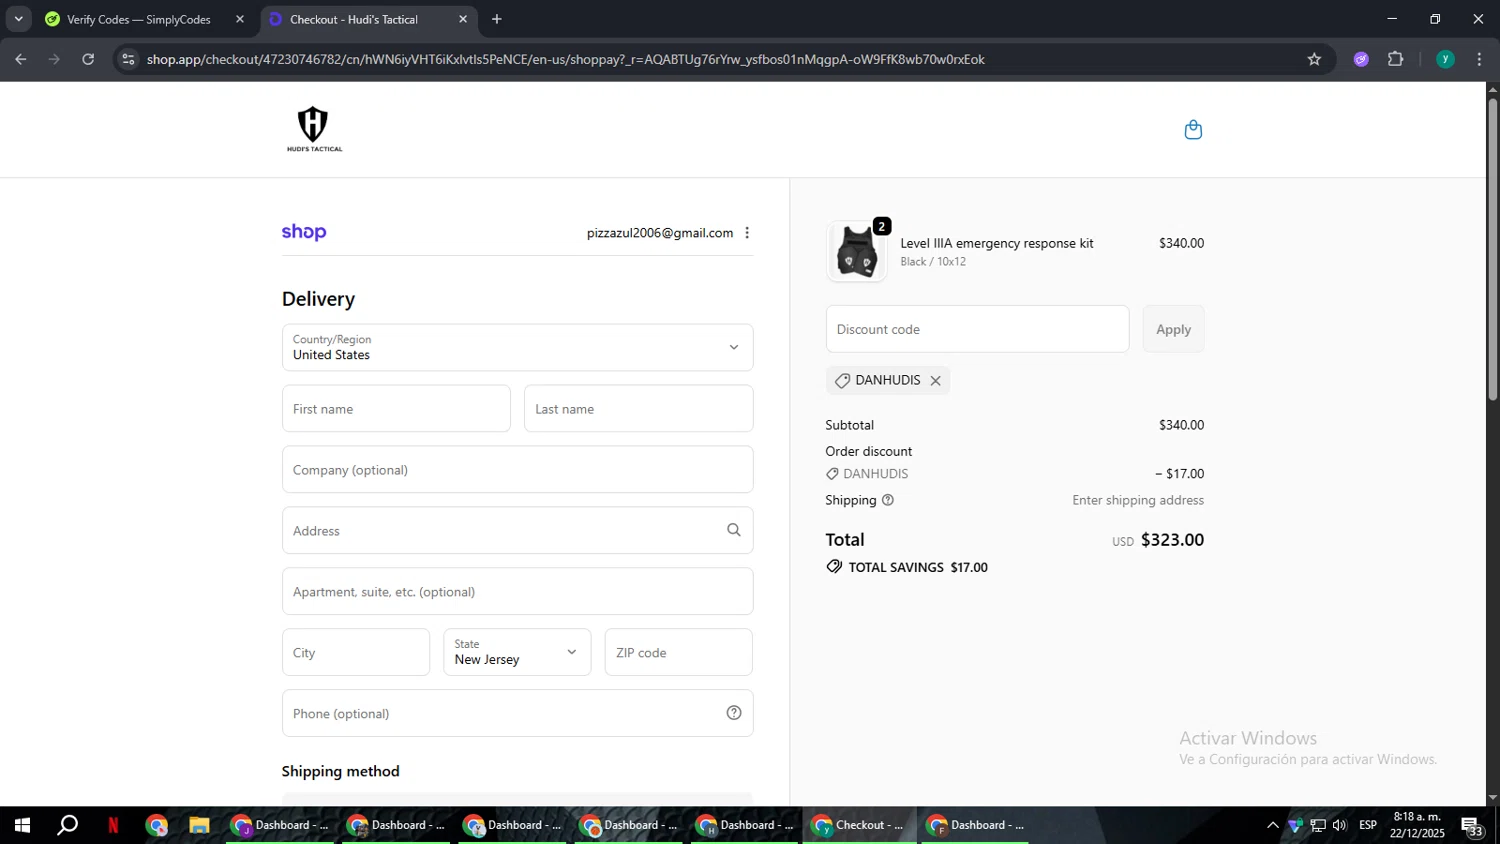Open Windows taskbar search
This screenshot has height=844, width=1500.
pos(68,825)
